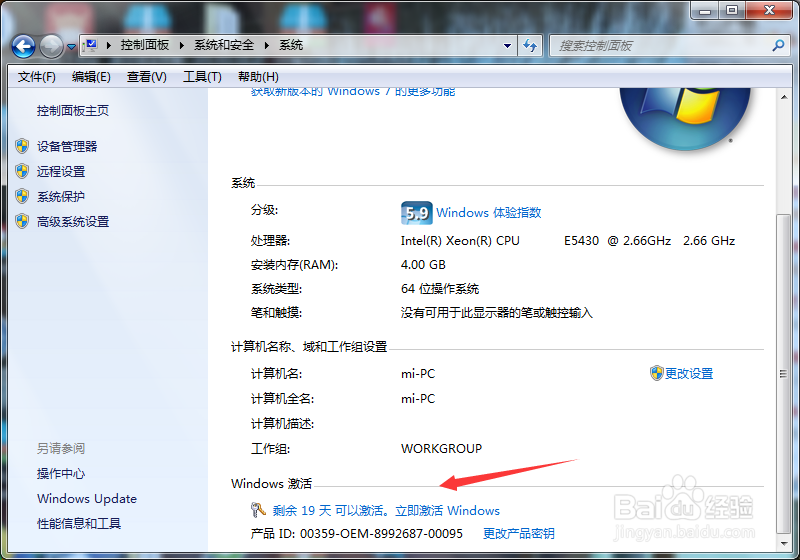Click the 获取新版本的 Windows 7 link
The width and height of the screenshot is (800, 560).
point(353,92)
